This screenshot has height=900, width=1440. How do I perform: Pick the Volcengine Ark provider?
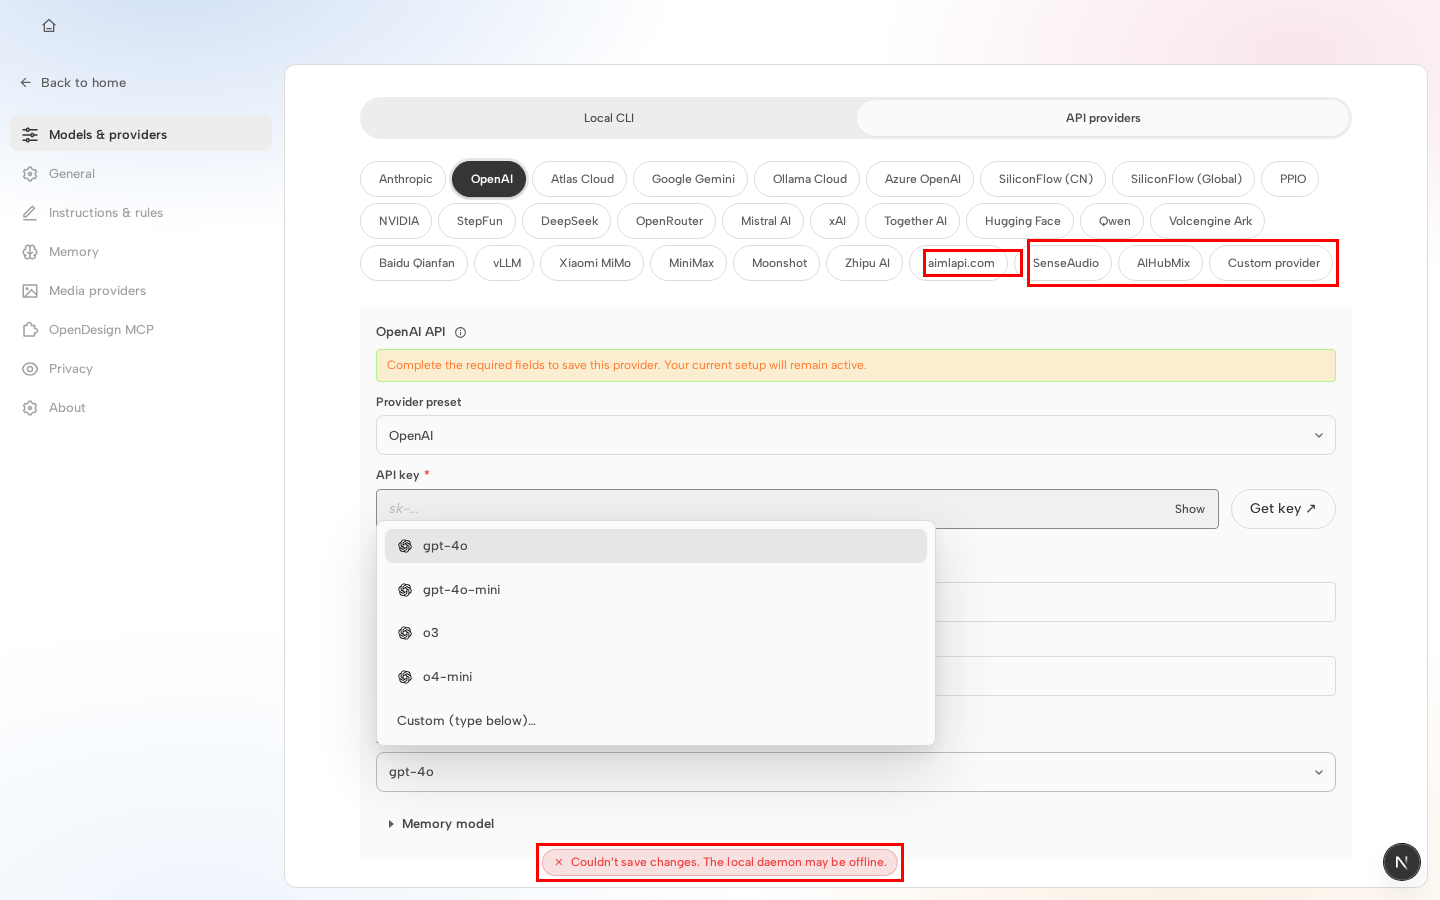(1208, 221)
